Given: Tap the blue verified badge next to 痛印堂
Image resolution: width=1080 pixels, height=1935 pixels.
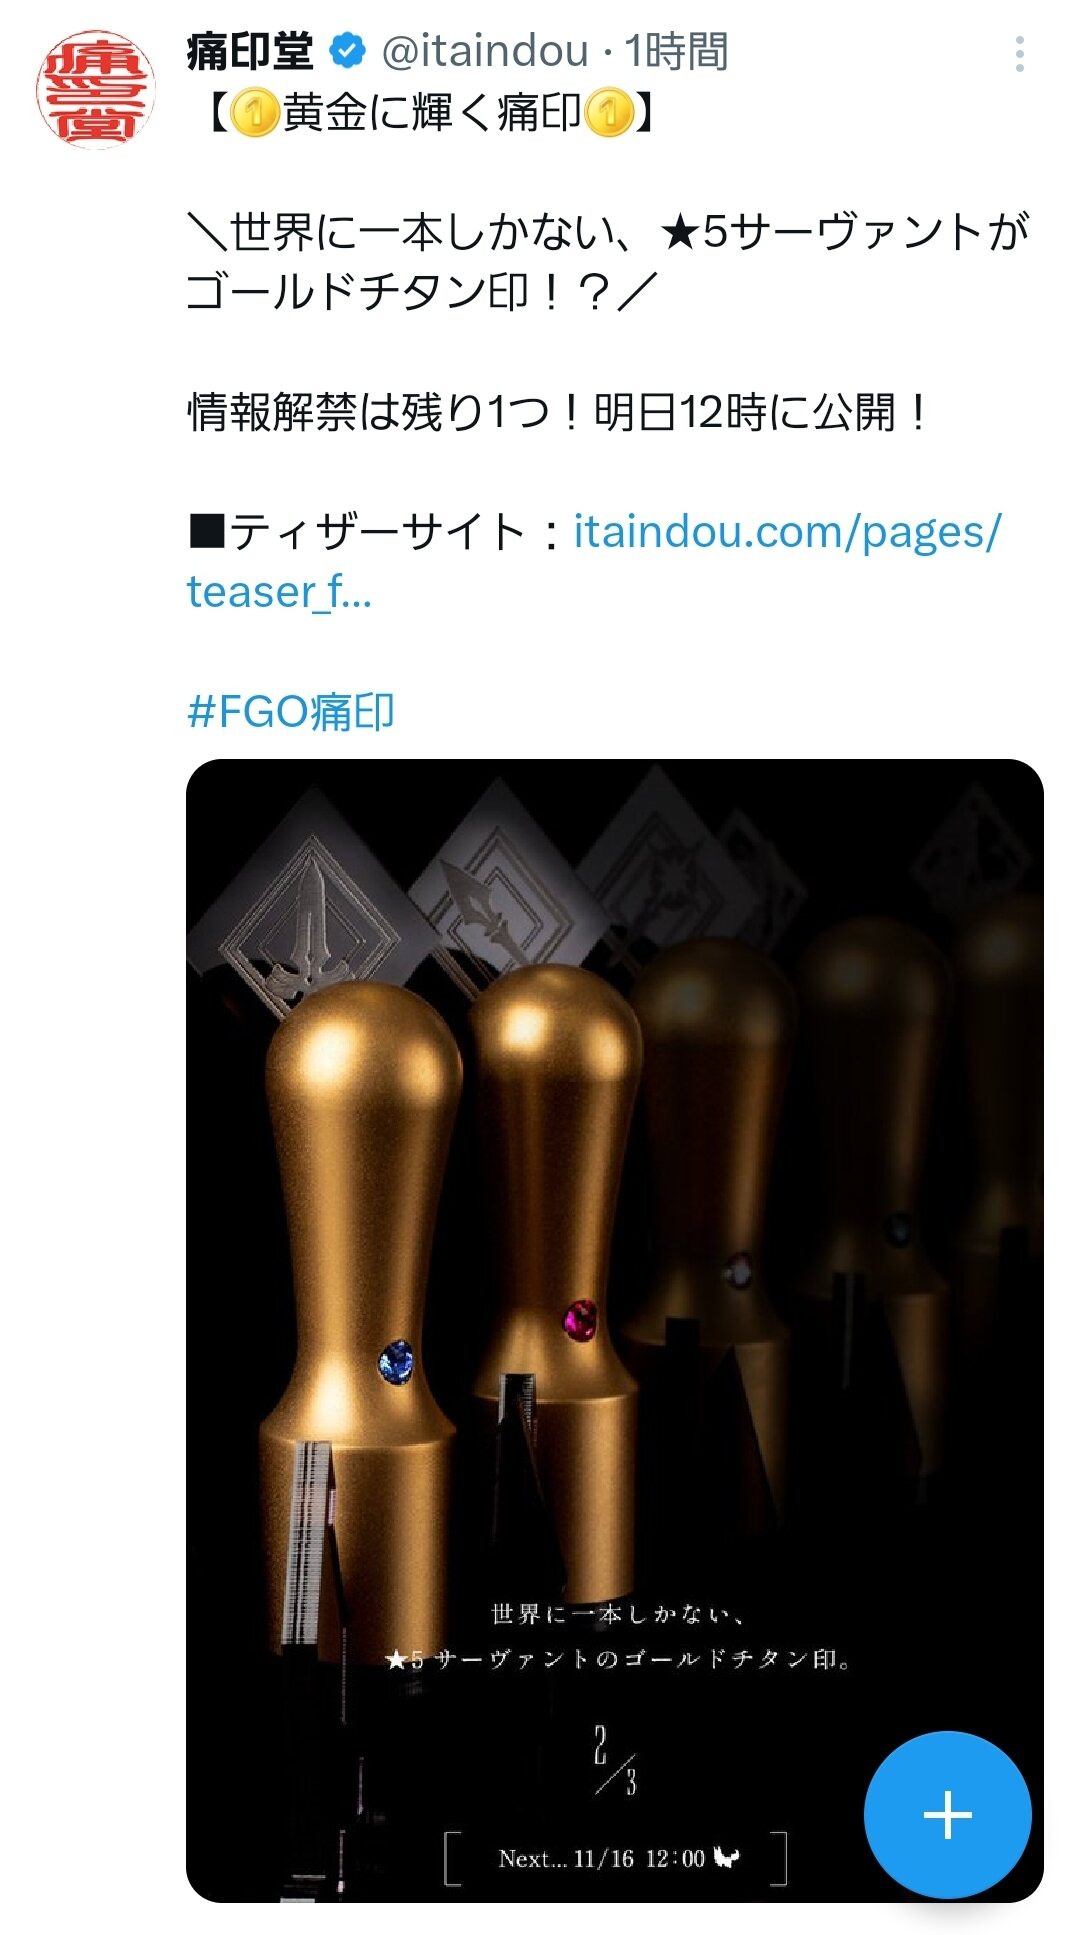Looking at the screenshot, I should [x=347, y=51].
